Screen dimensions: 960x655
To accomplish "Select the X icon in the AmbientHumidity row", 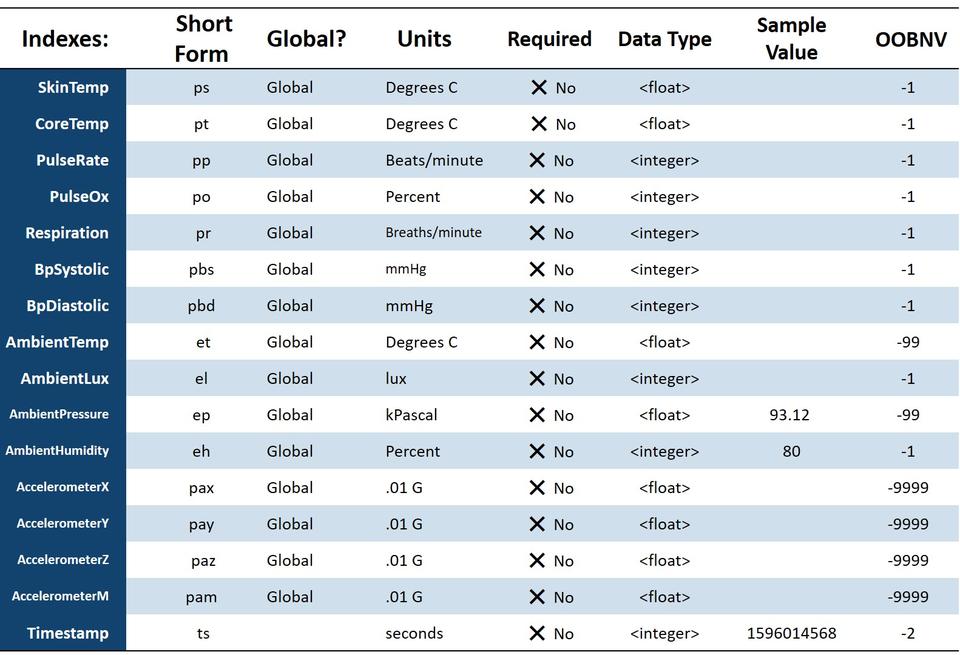I will [537, 451].
